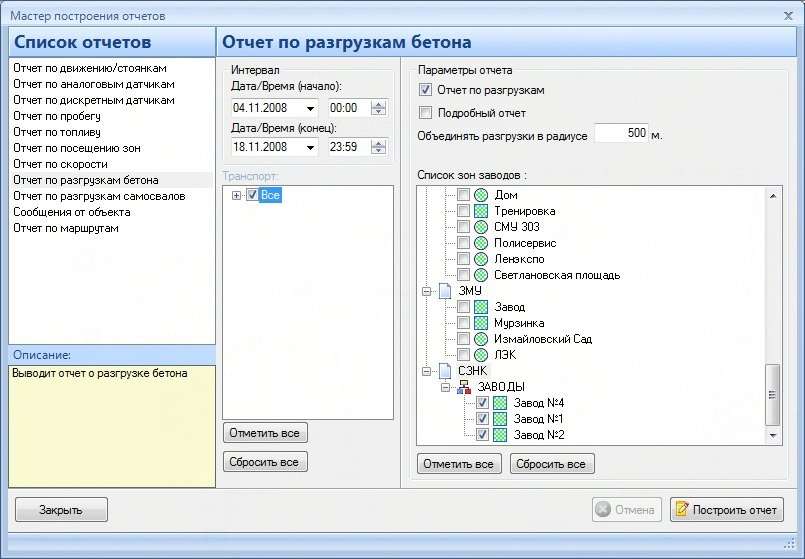Viewport: 805px width, 559px height.
Task: Click the hierarchy icon beside ЗАВОДЫ
Action: coord(464,387)
